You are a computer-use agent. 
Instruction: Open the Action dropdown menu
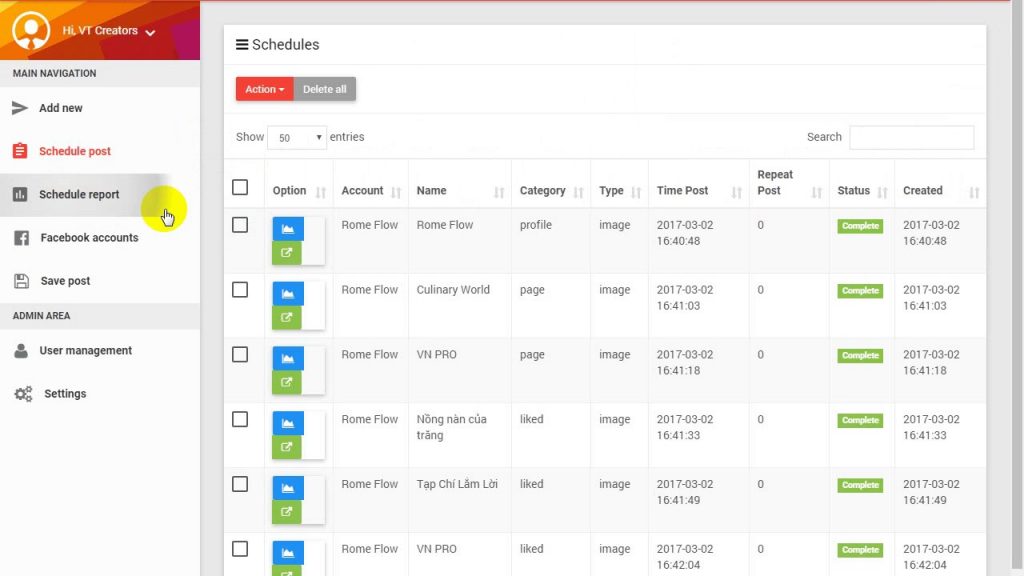click(x=263, y=88)
